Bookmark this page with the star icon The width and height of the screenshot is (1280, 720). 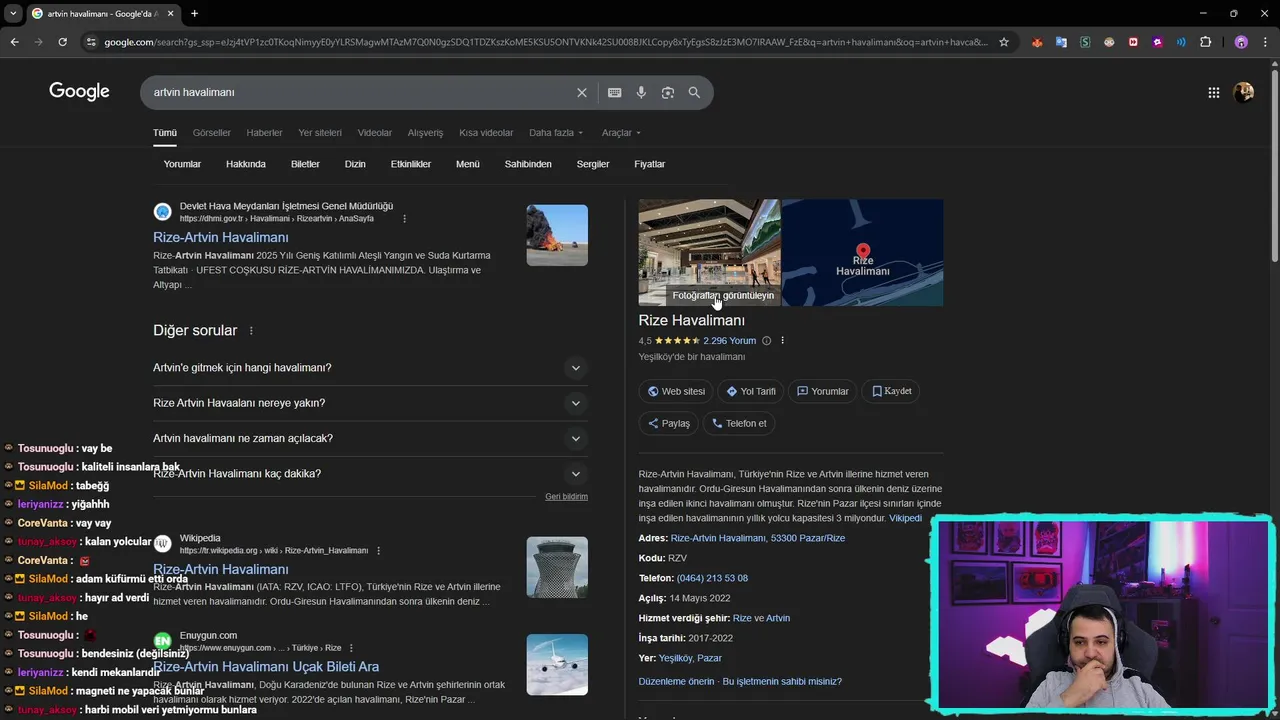1004,42
